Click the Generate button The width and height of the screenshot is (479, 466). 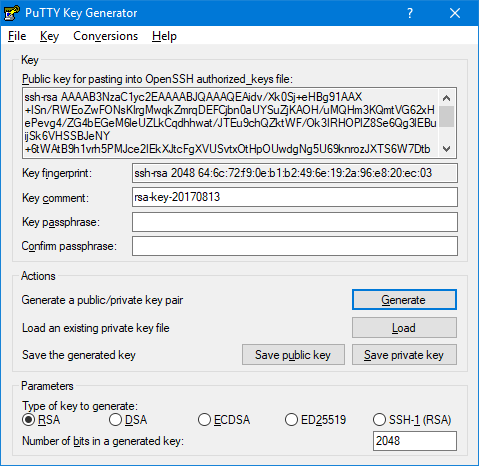[404, 300]
